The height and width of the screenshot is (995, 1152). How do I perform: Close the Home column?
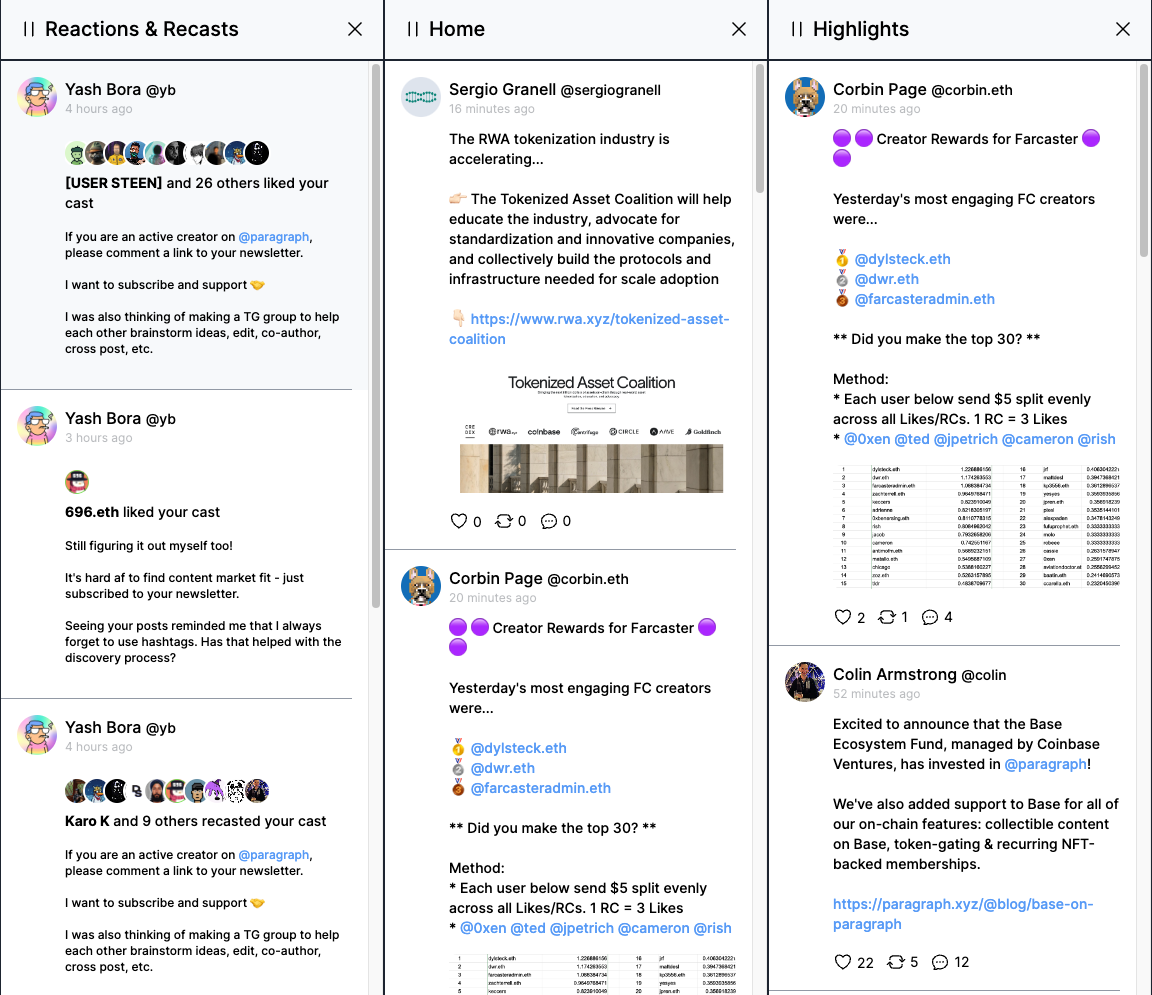click(739, 29)
